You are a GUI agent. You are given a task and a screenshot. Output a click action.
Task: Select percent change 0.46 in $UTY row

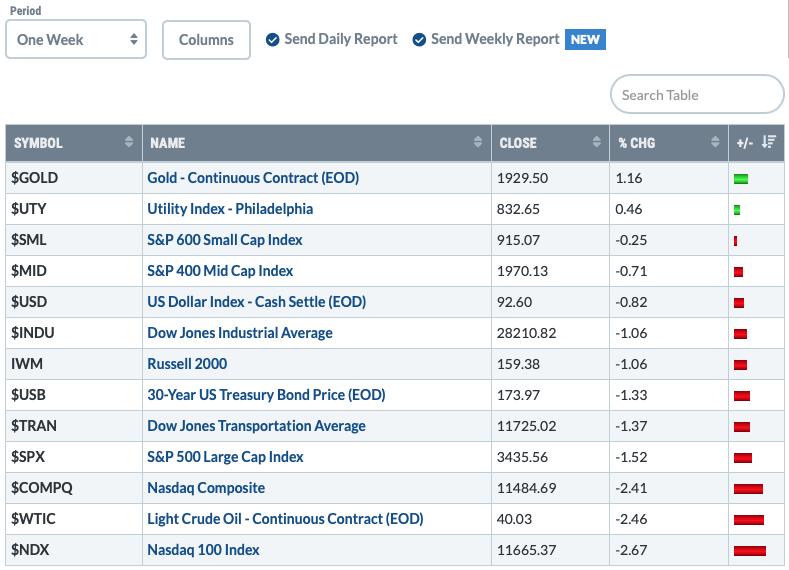[x=629, y=209]
